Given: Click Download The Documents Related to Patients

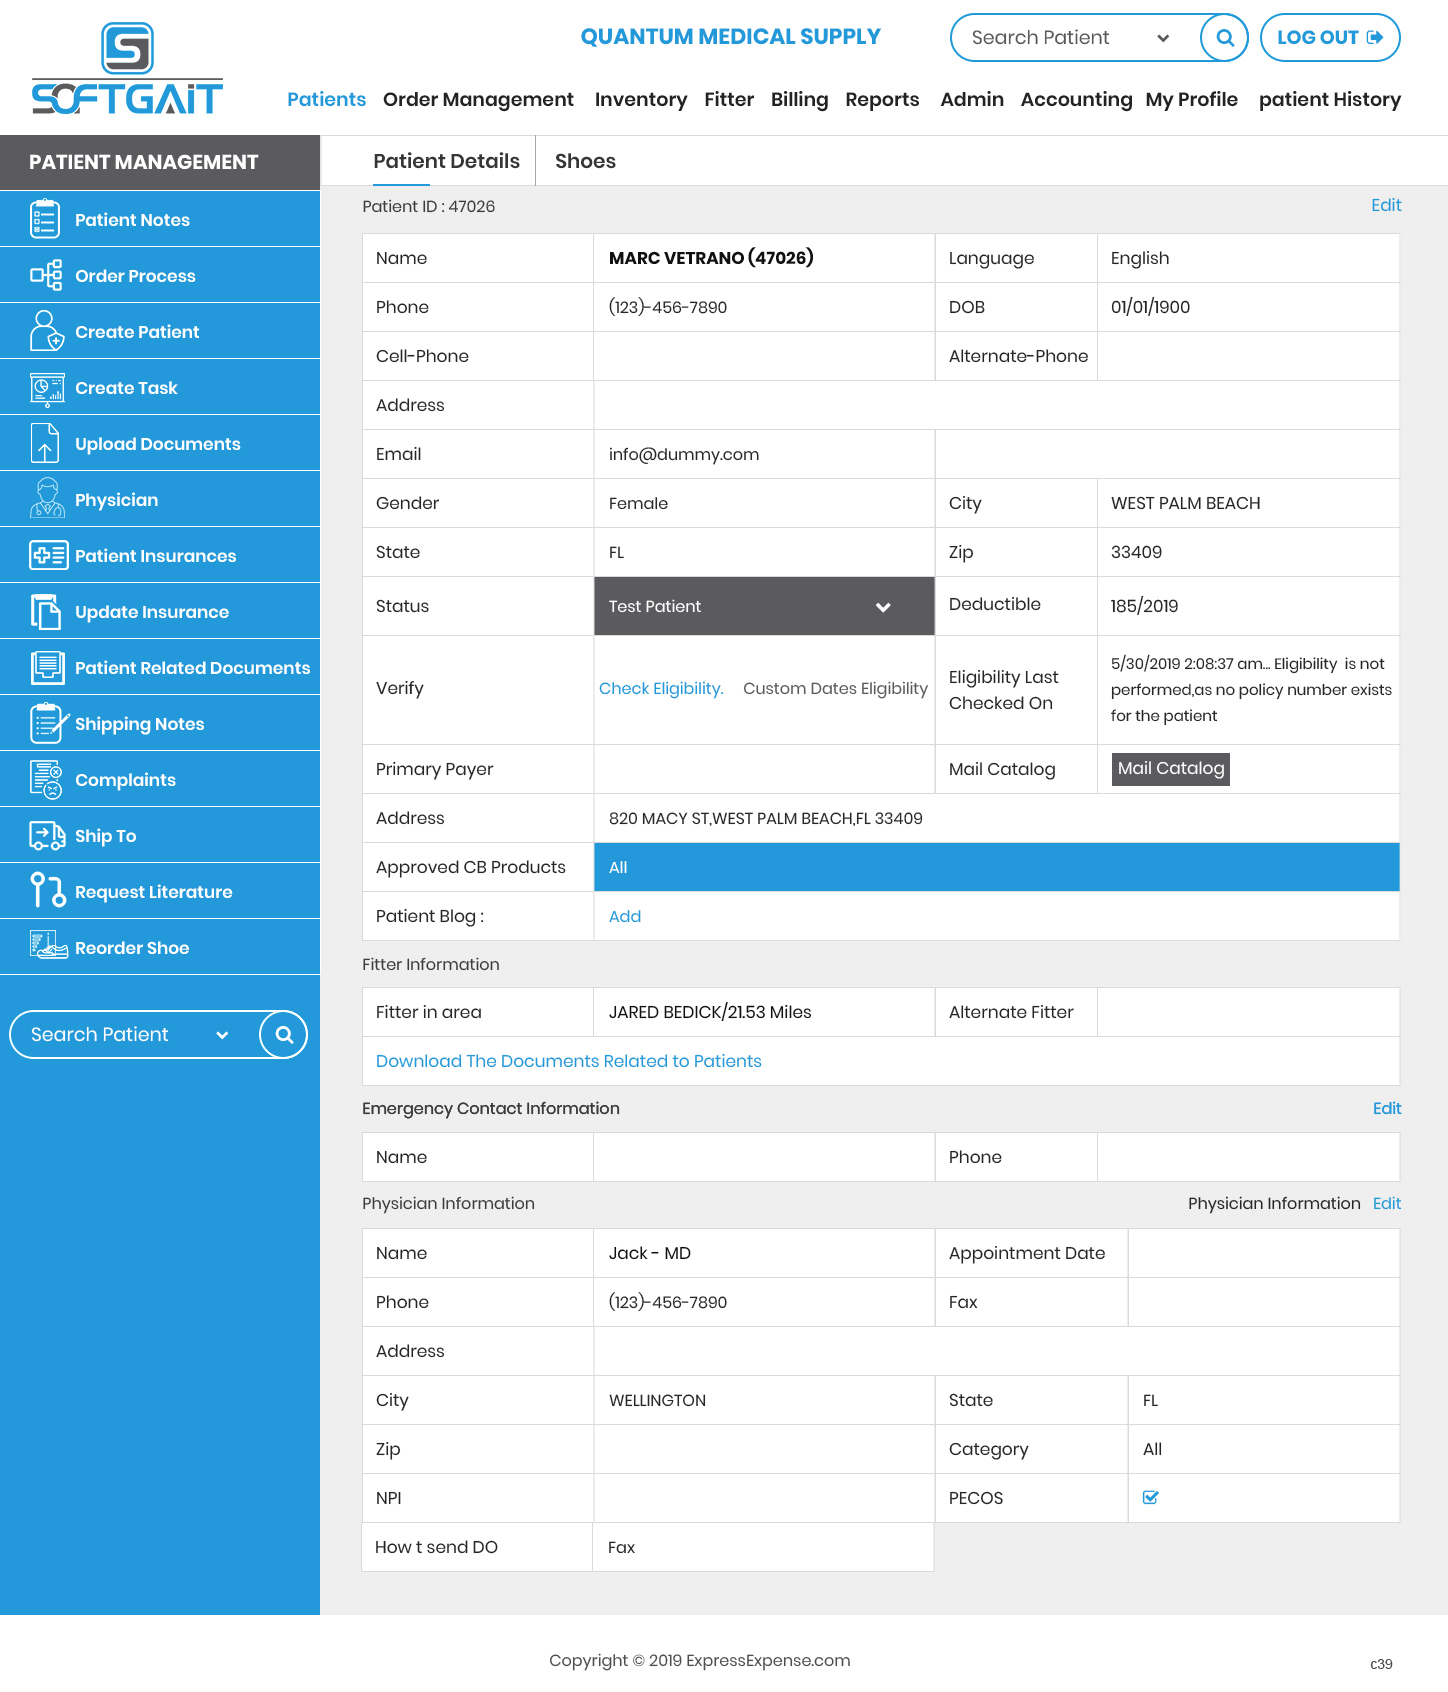Looking at the screenshot, I should pyautogui.click(x=569, y=1061).
